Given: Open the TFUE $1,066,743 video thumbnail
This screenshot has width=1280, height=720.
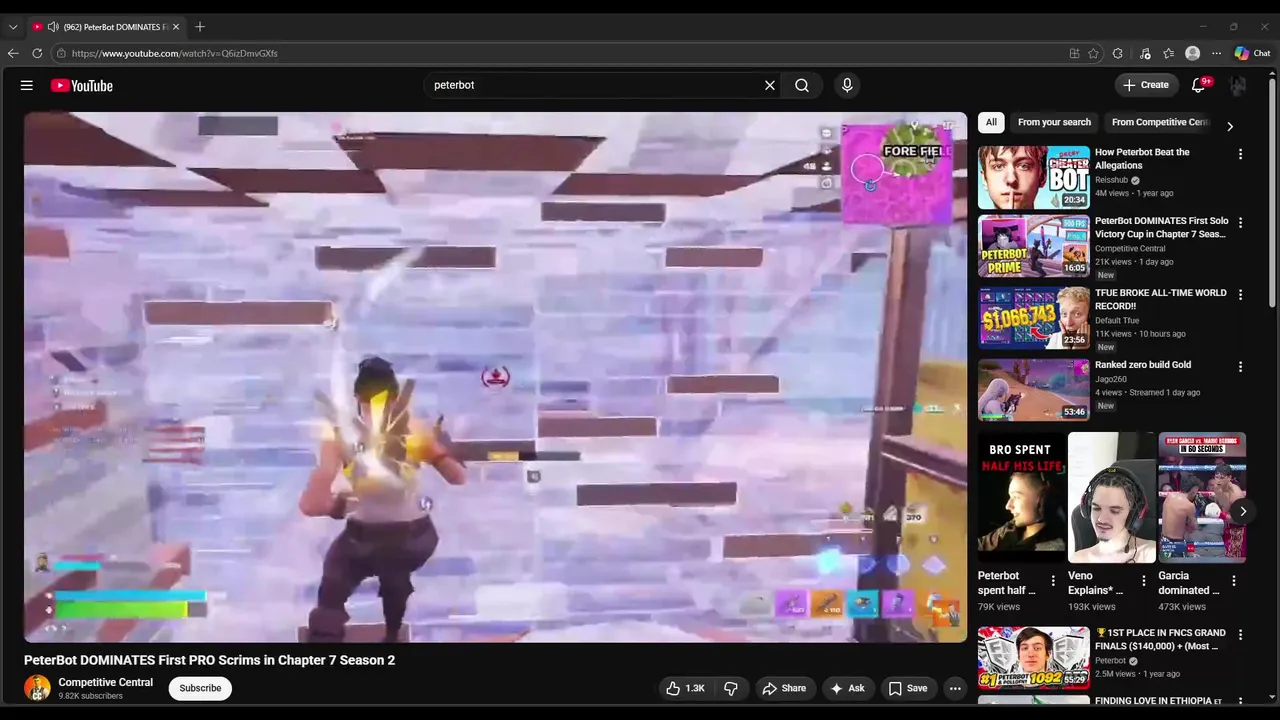Looking at the screenshot, I should pos(1033,318).
